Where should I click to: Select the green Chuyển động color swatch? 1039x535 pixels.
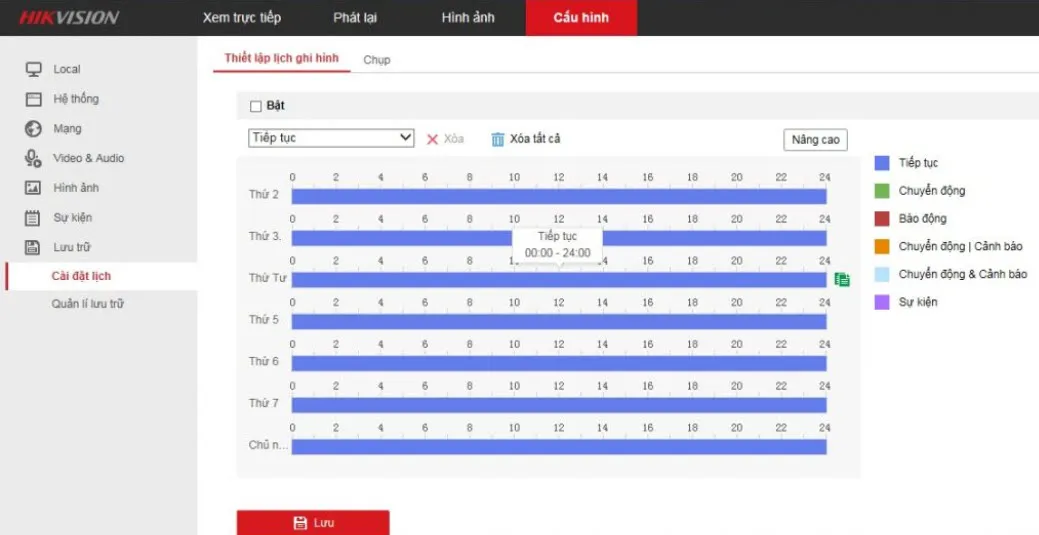(x=882, y=191)
